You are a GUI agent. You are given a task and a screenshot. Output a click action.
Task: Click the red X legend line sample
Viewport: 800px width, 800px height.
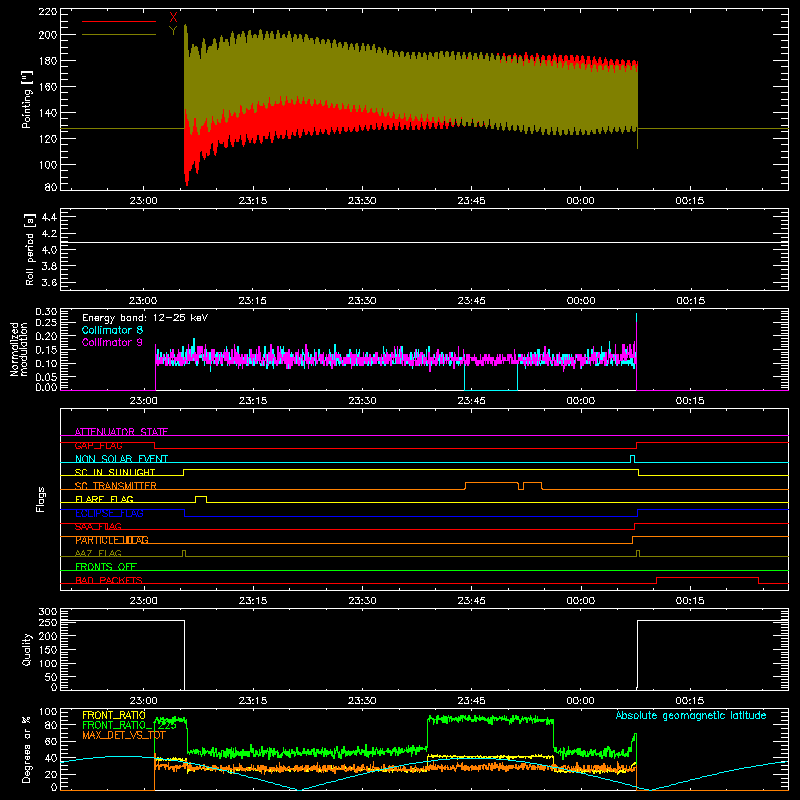[x=119, y=21]
